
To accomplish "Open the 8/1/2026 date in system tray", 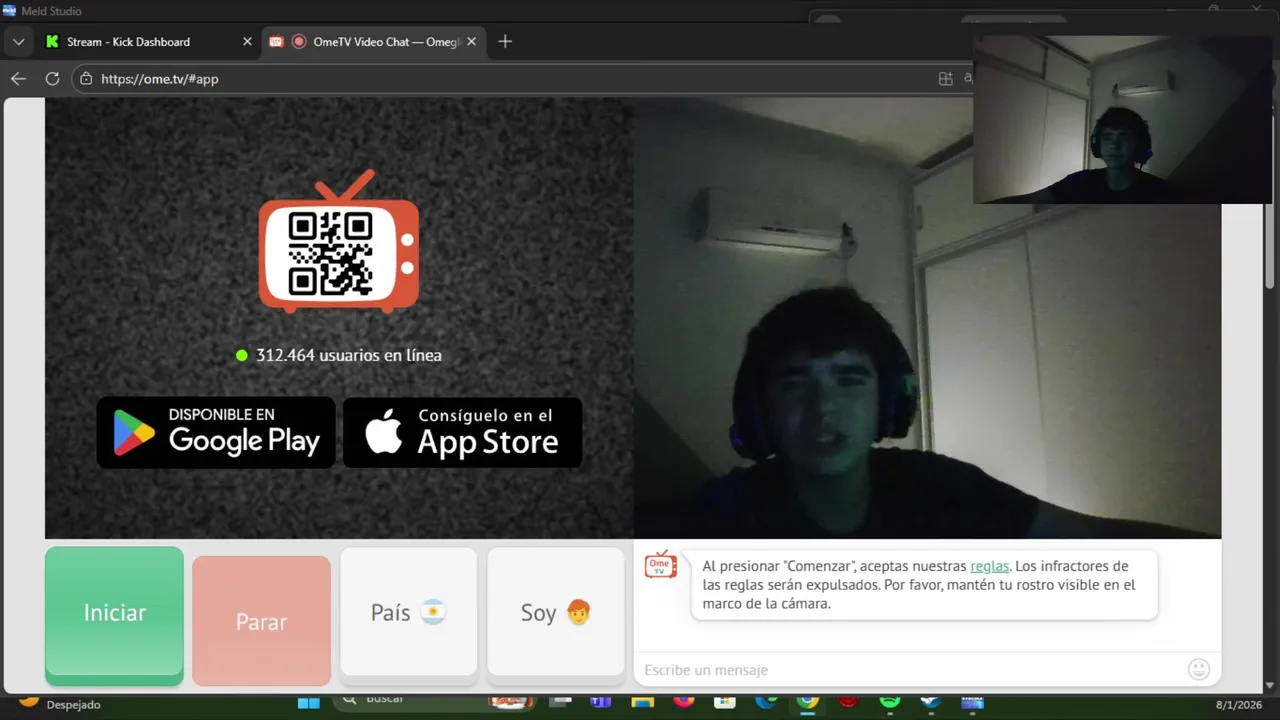I will 1241,705.
